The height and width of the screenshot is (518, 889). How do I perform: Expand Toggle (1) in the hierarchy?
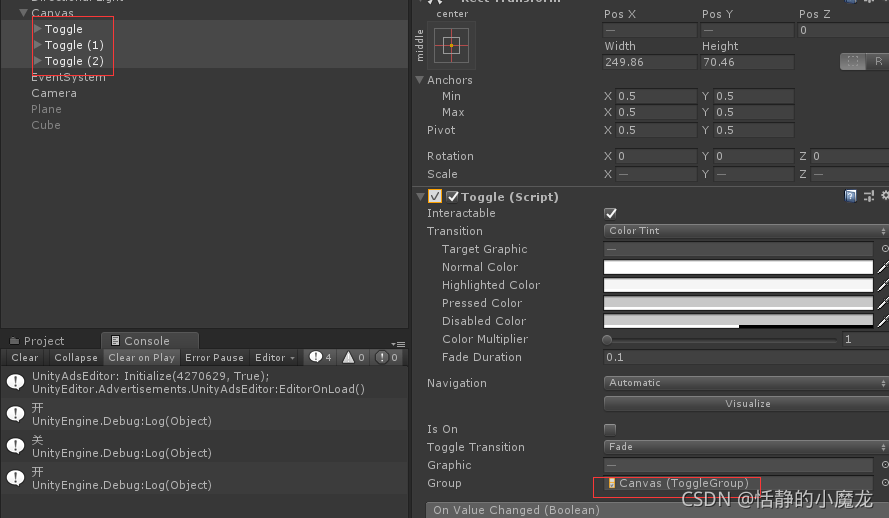pyautogui.click(x=38, y=45)
